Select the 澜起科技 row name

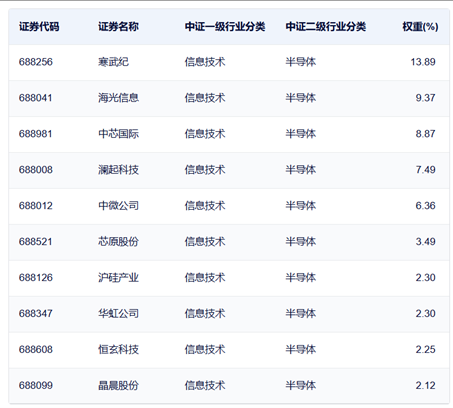(x=118, y=170)
